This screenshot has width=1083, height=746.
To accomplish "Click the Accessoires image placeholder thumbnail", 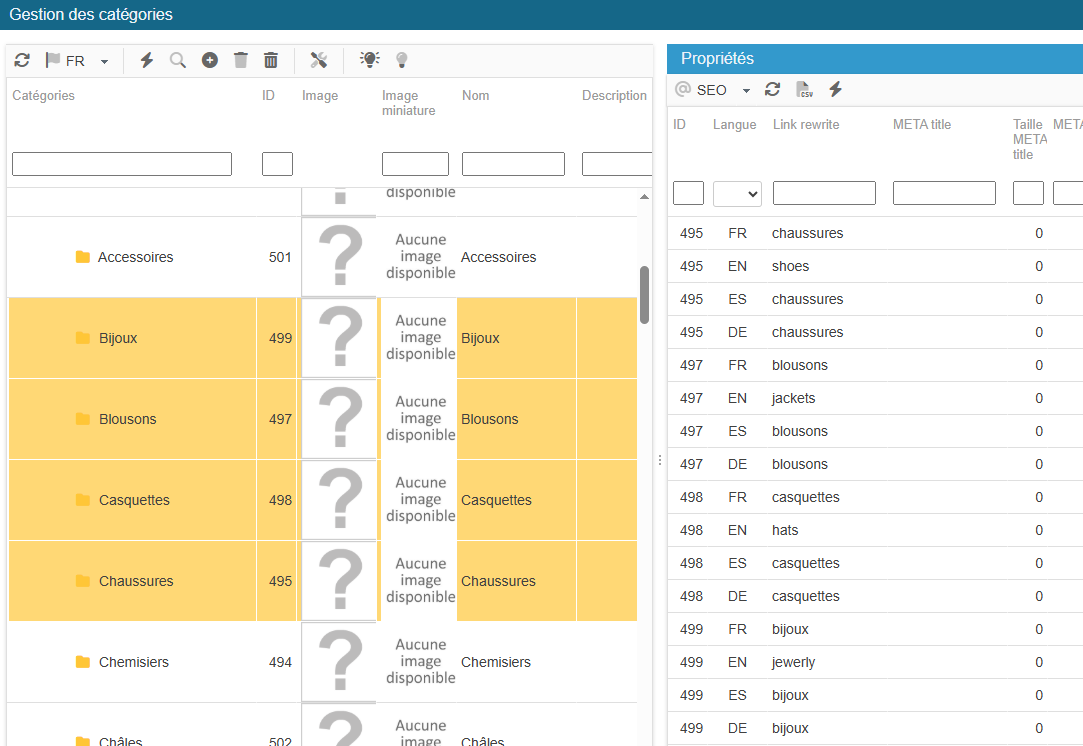I will tap(339, 256).
